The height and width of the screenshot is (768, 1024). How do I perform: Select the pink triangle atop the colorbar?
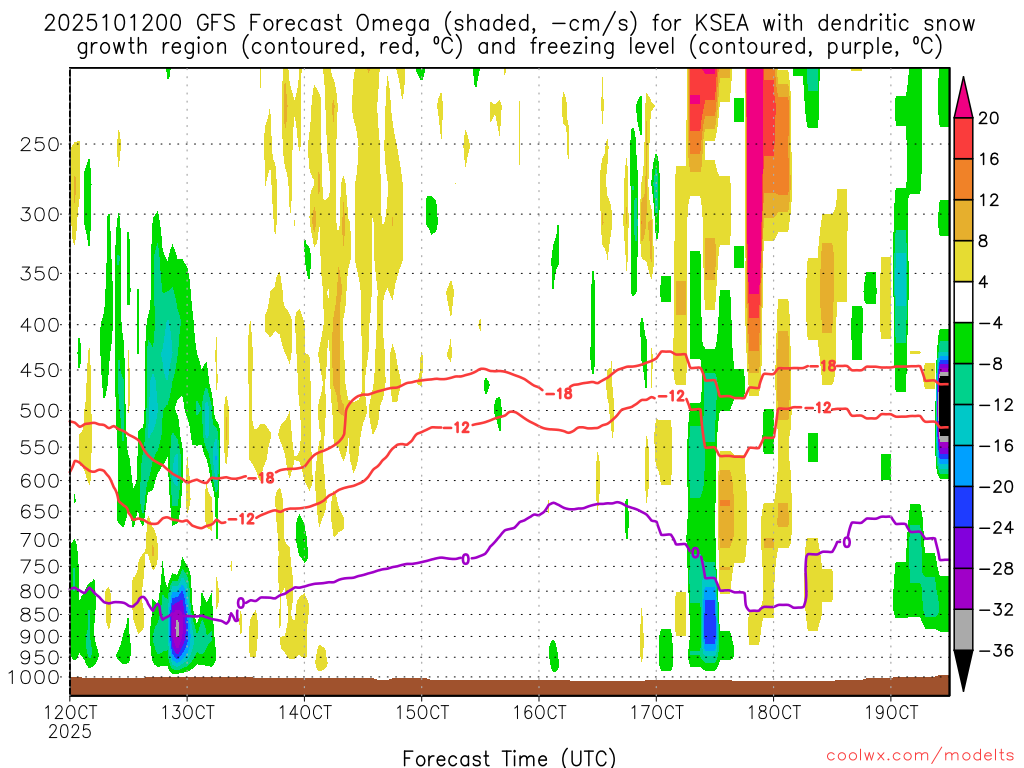965,96
